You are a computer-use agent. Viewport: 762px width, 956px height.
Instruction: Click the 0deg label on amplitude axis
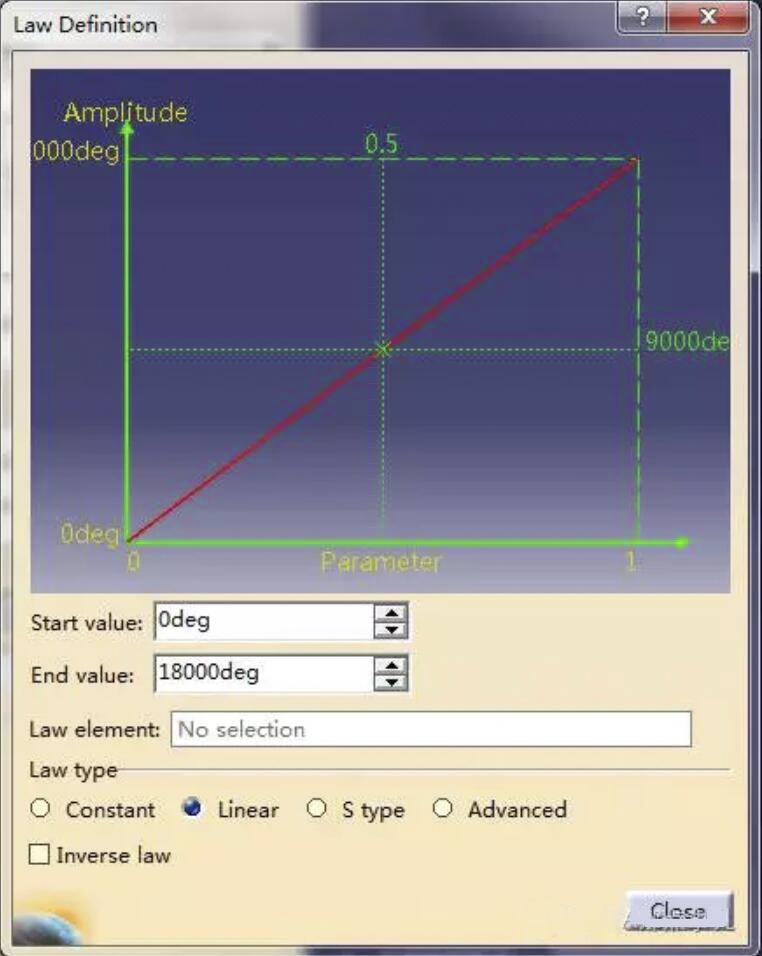coord(90,533)
